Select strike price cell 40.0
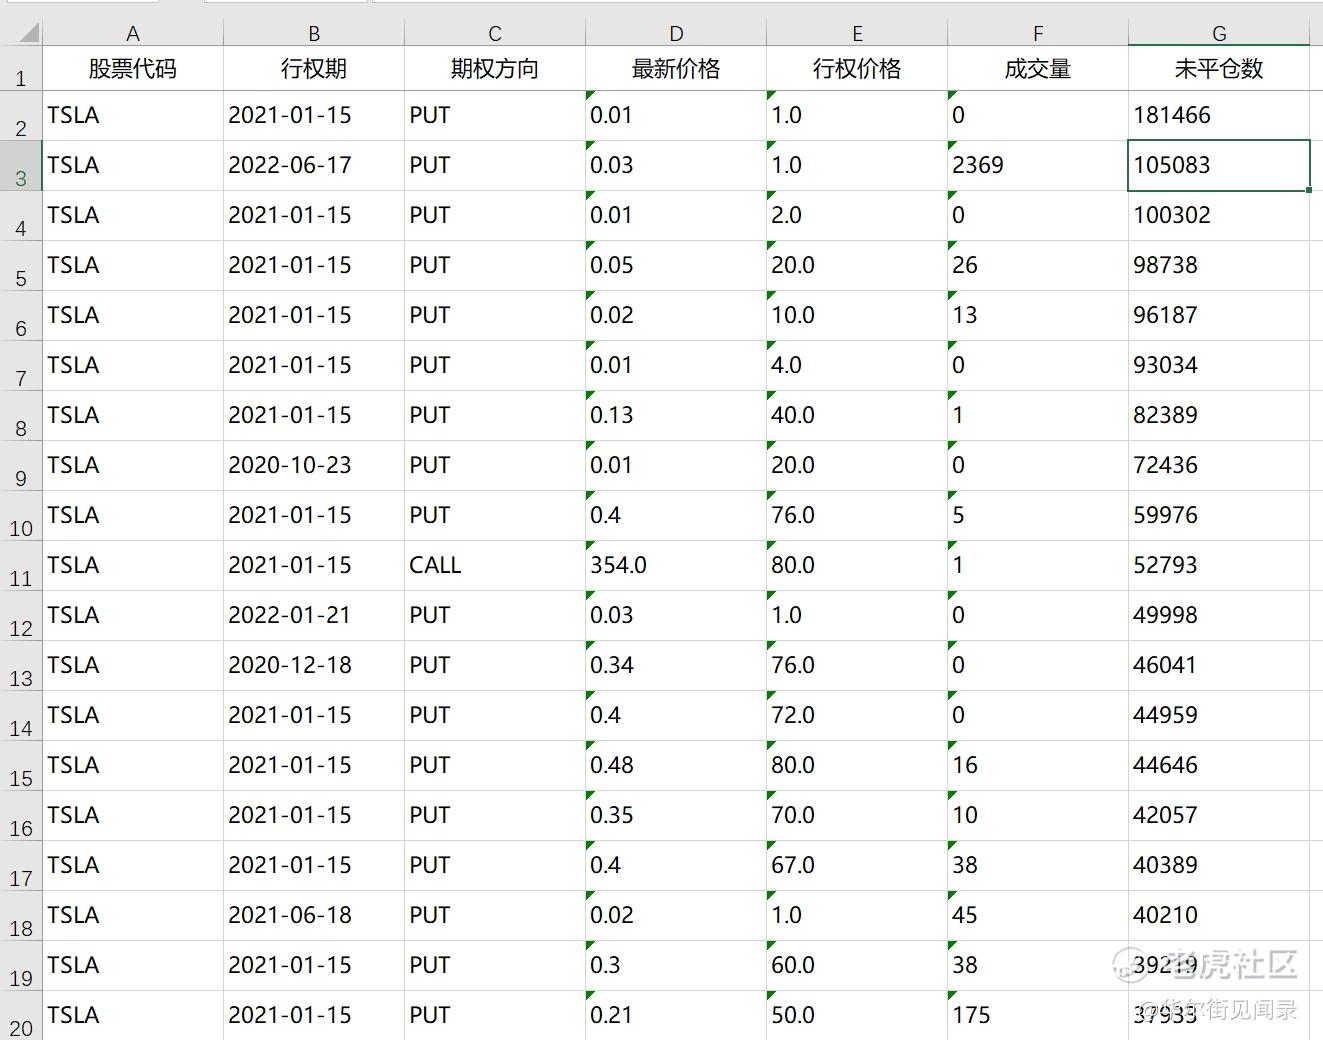The image size is (1323, 1040). (x=856, y=415)
